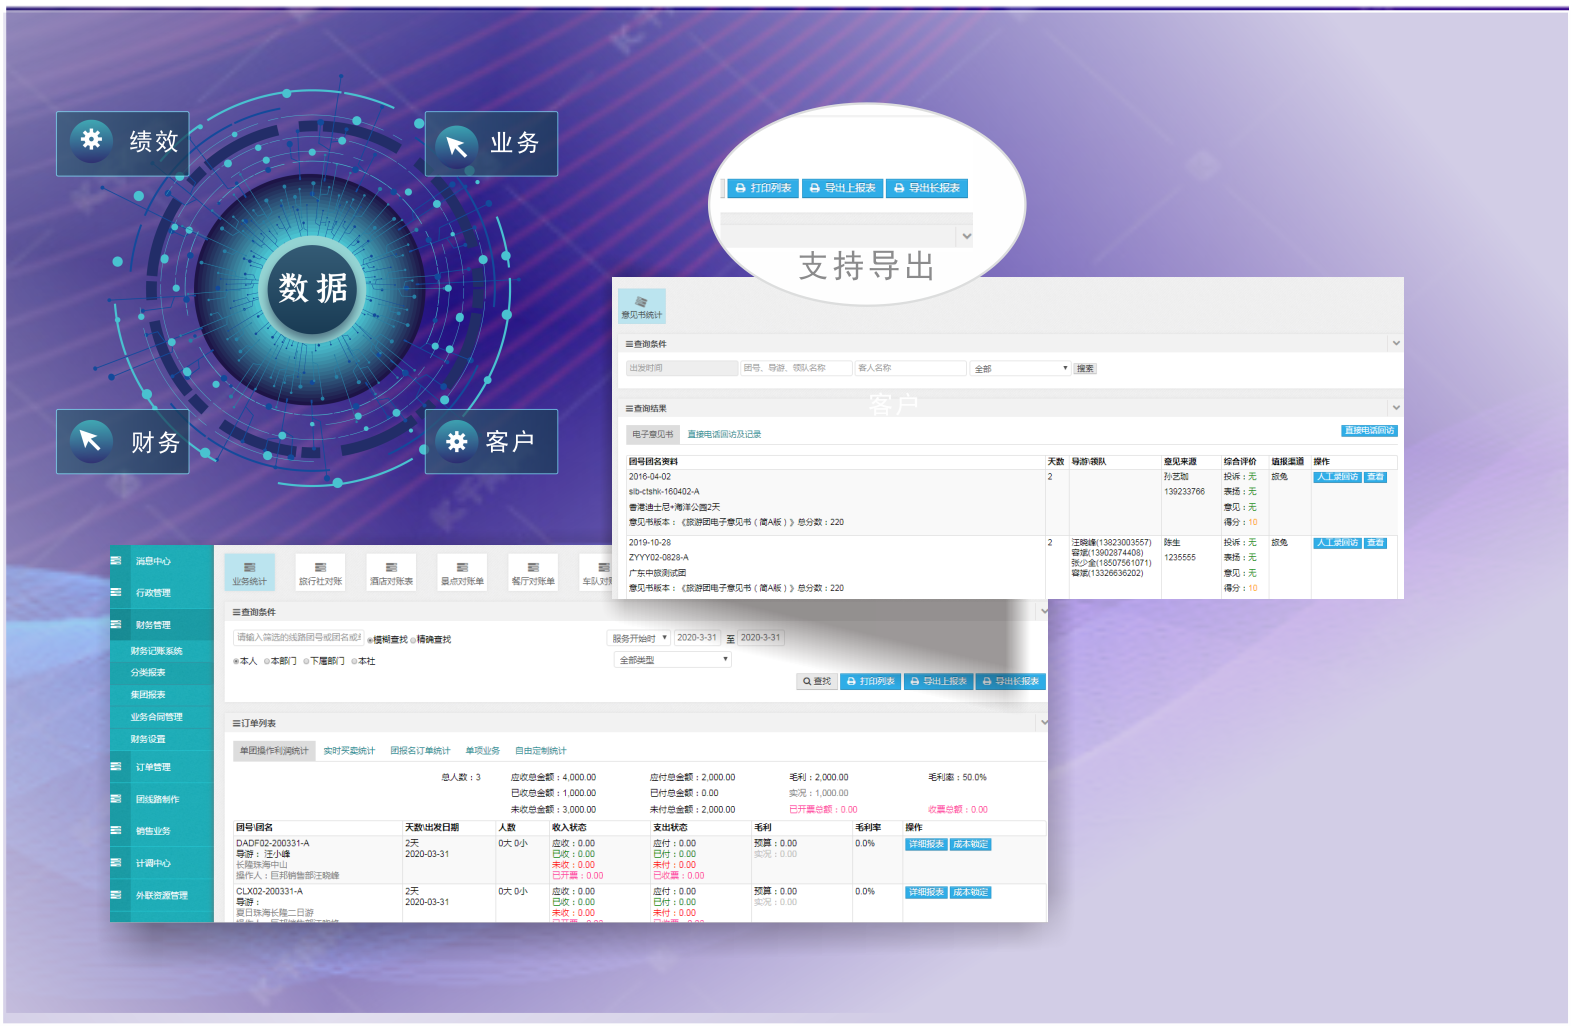Screen dimensions: 1571x1026
Task: Open the 全部 dropdown in customer window
Action: coord(1021,368)
